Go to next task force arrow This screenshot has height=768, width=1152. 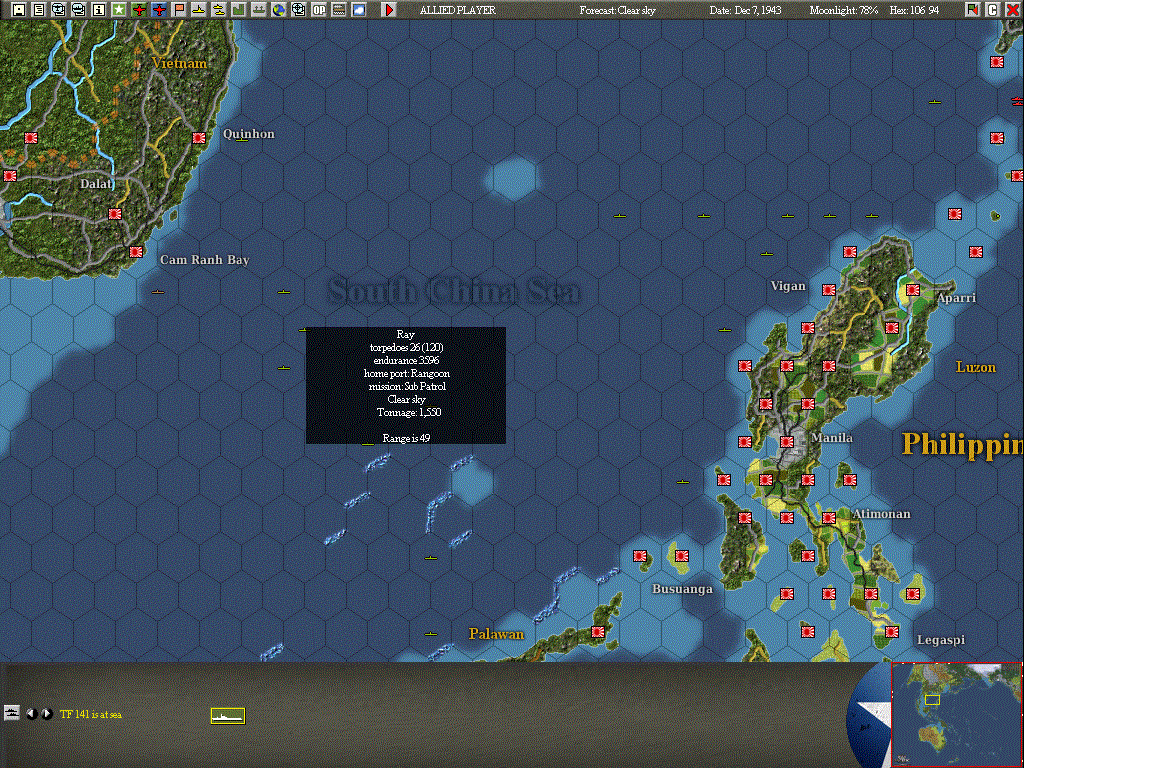point(47,714)
